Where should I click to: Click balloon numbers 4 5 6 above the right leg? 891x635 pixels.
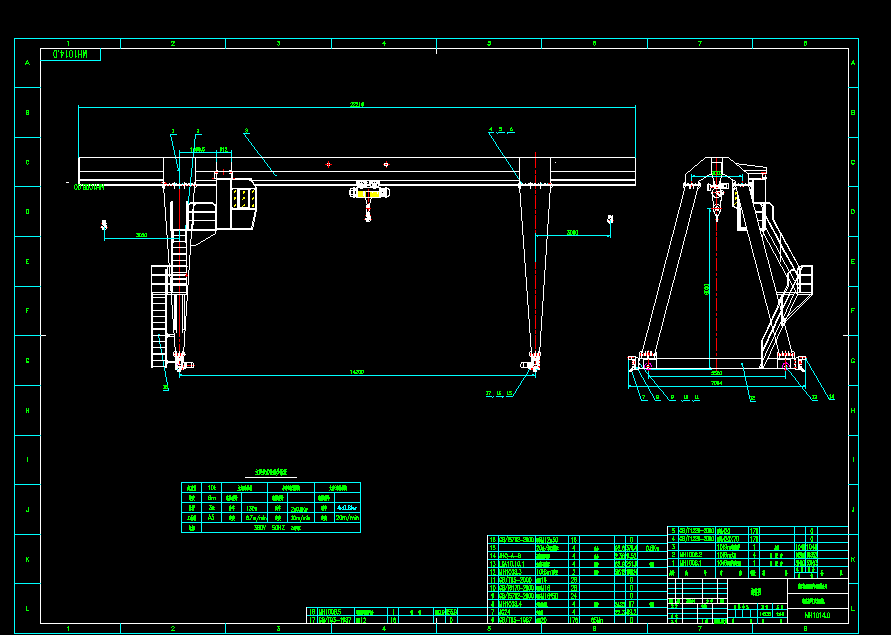(501, 130)
